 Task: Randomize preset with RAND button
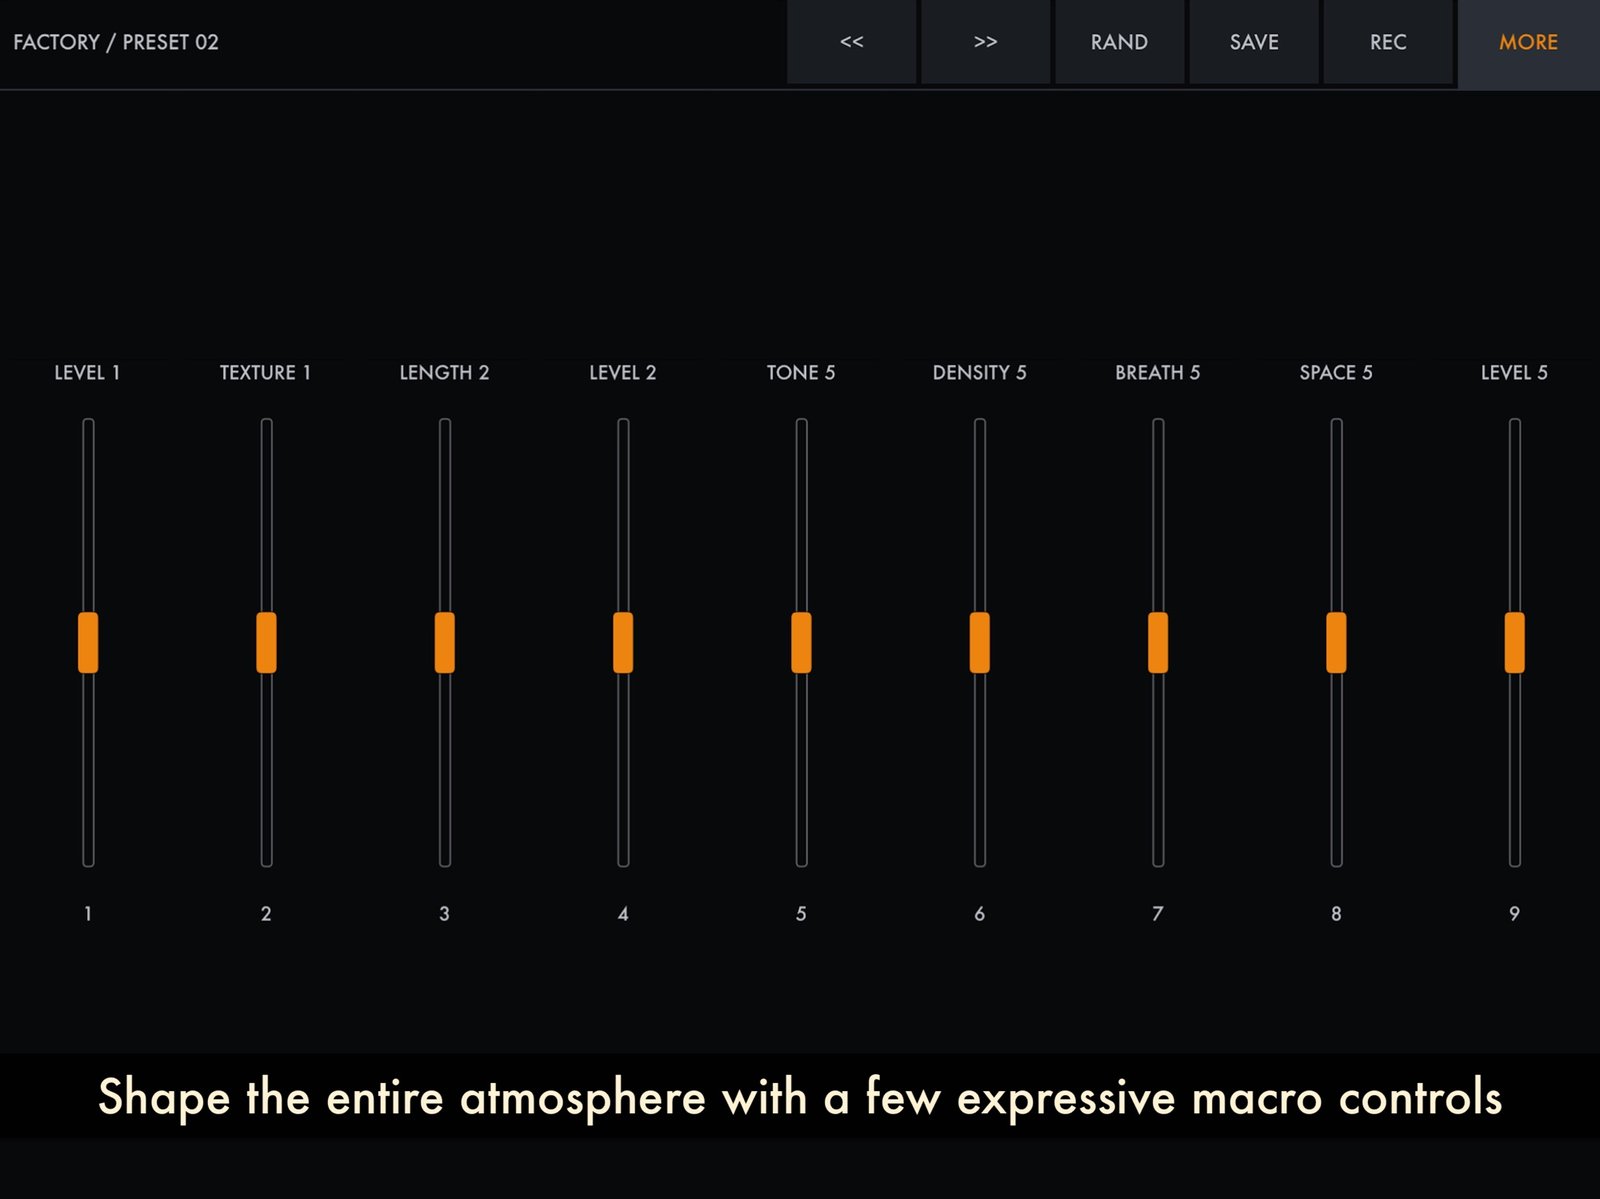pos(1119,42)
